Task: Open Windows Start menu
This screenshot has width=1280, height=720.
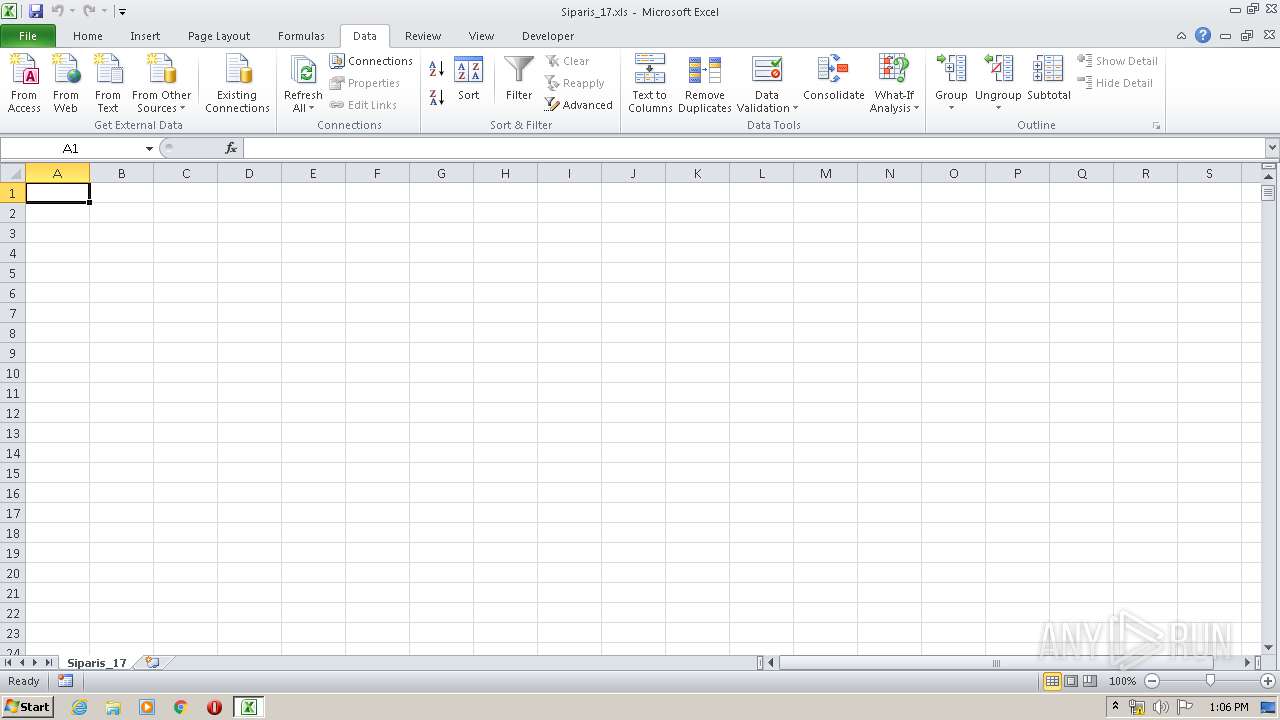Action: coord(27,707)
